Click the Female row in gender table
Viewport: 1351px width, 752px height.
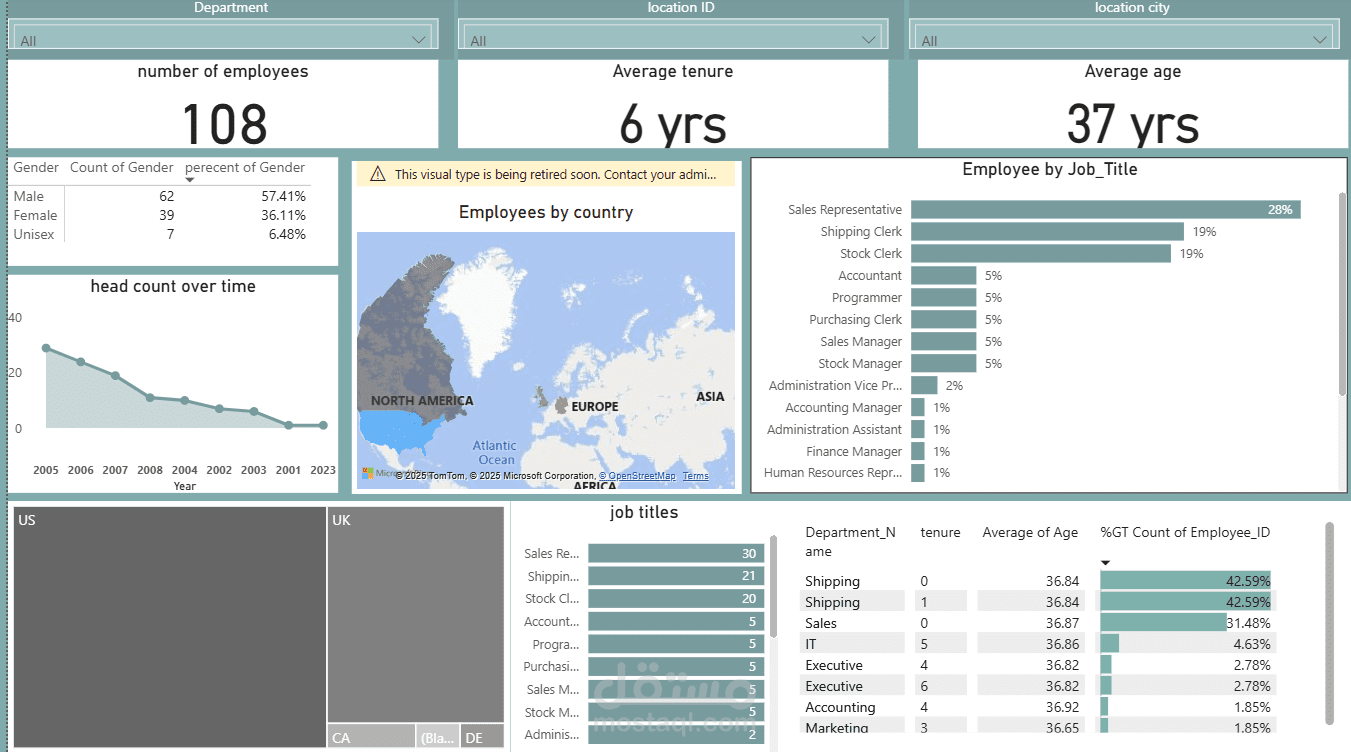point(160,216)
